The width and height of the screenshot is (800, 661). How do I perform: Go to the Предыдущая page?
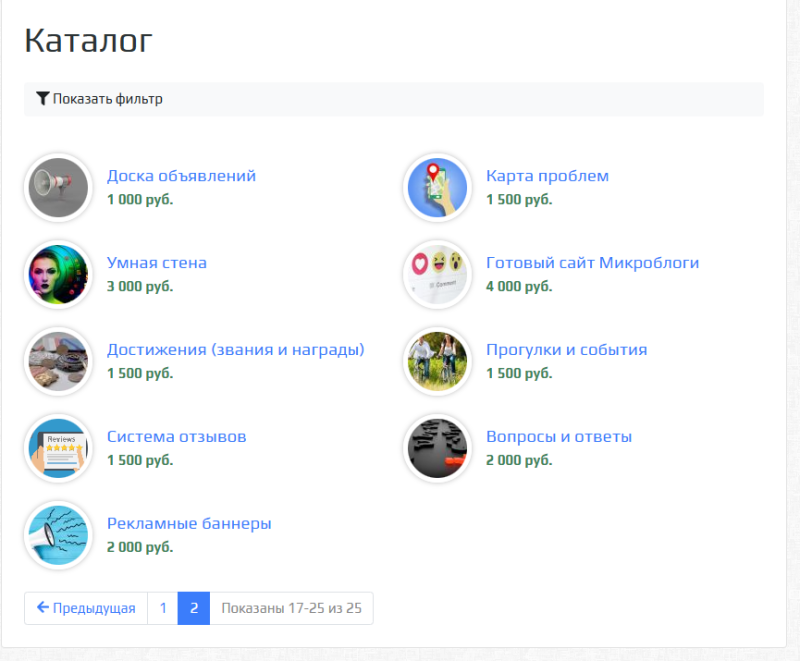click(x=86, y=608)
